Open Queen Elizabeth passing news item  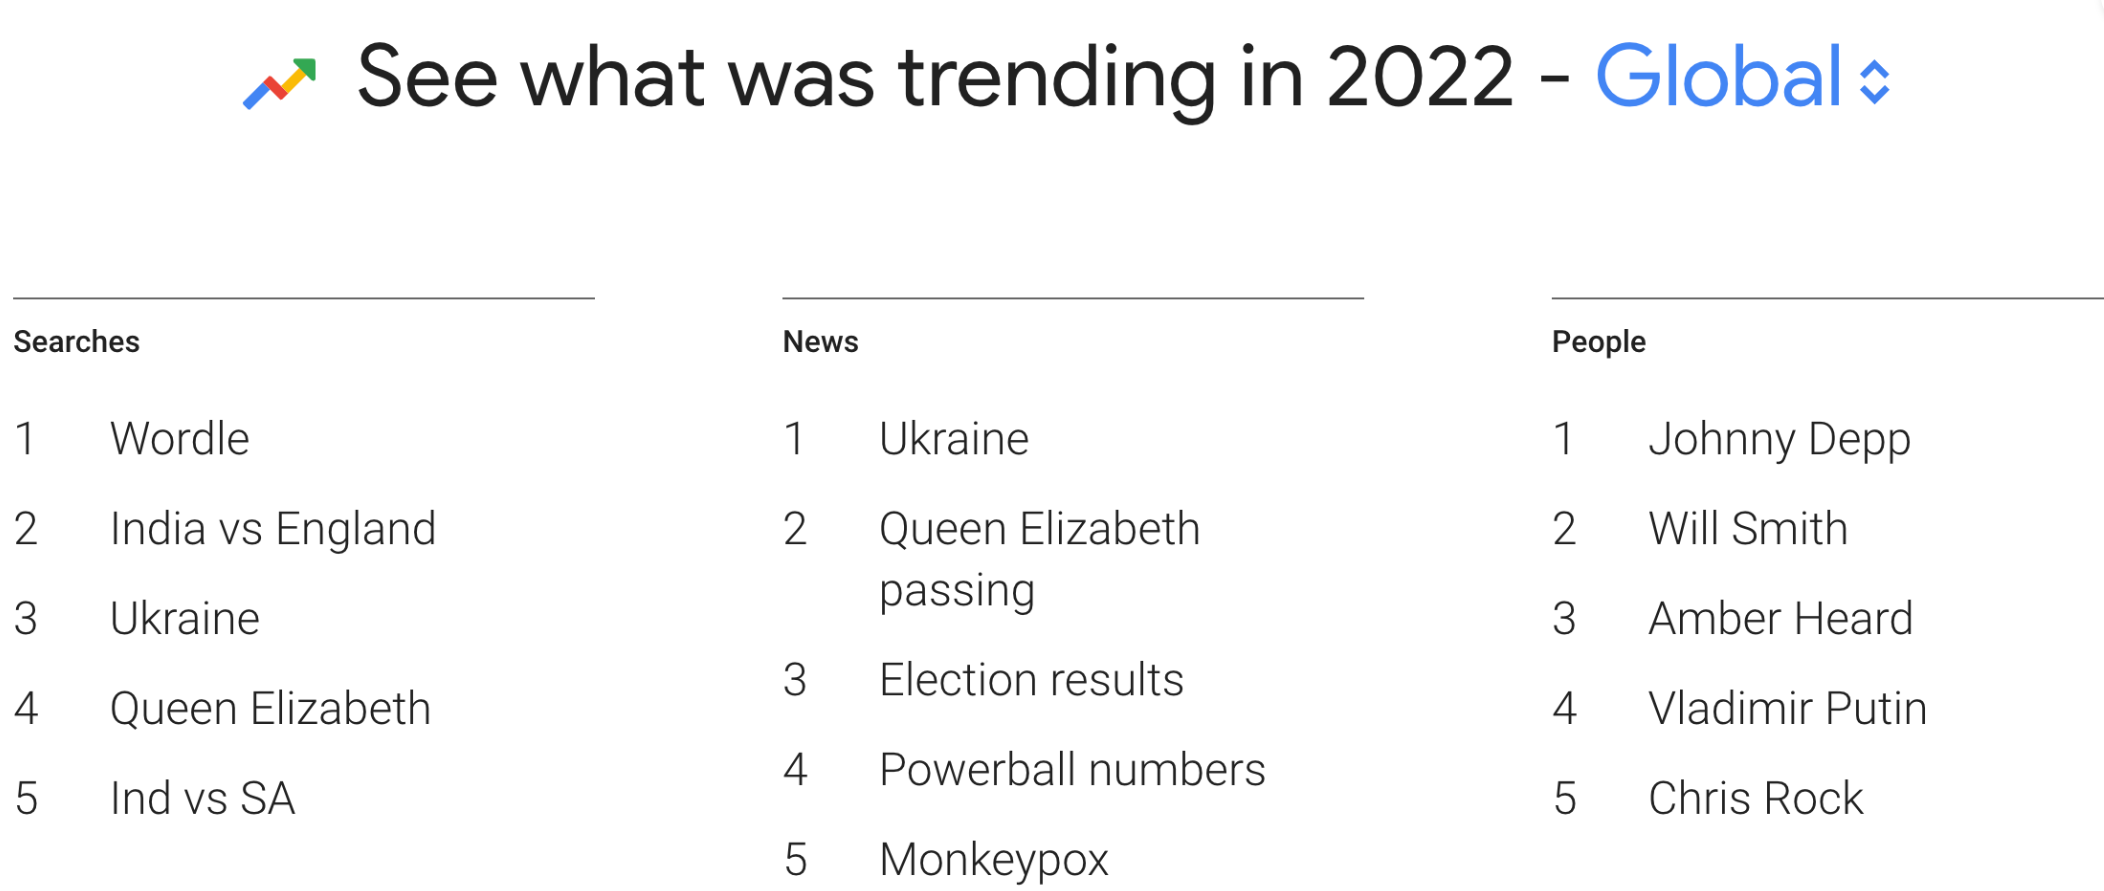[1040, 559]
